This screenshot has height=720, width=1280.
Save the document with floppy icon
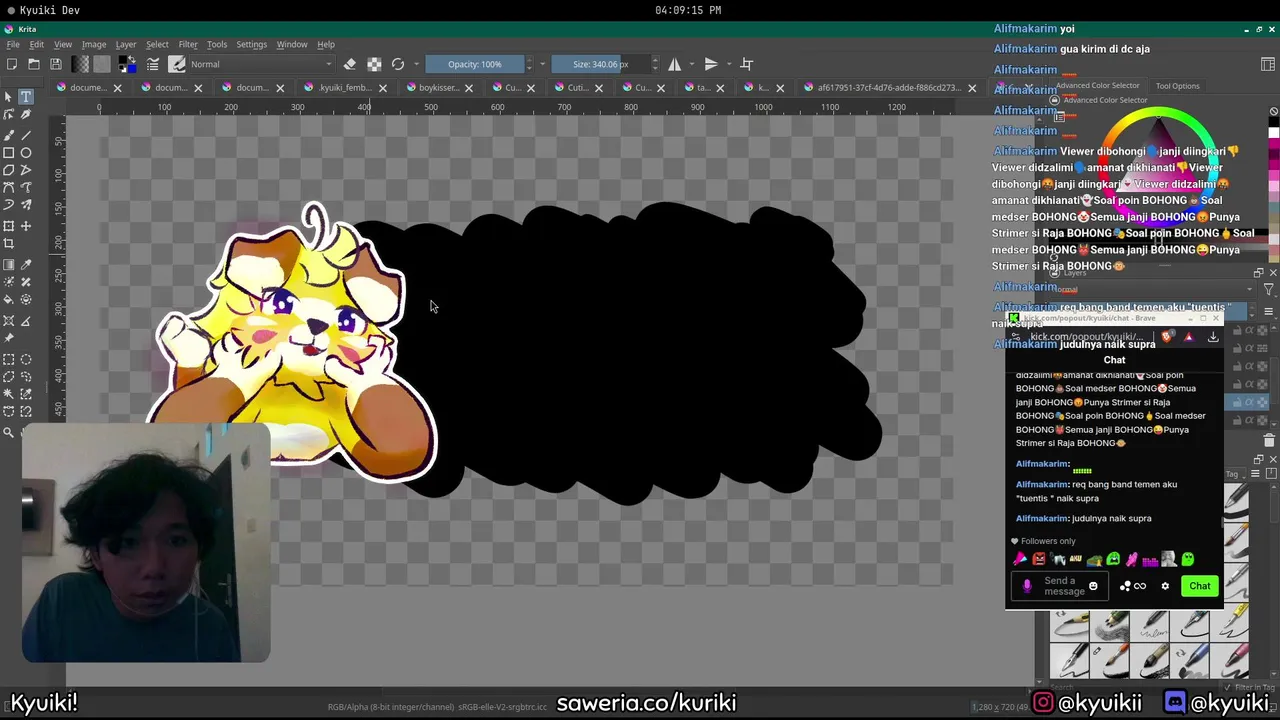pyautogui.click(x=55, y=64)
